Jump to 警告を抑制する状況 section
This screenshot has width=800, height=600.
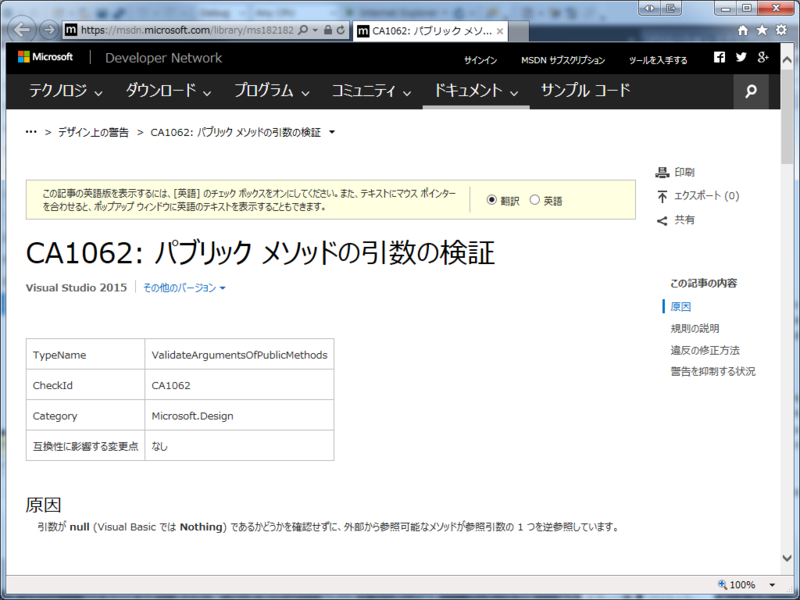point(713,371)
